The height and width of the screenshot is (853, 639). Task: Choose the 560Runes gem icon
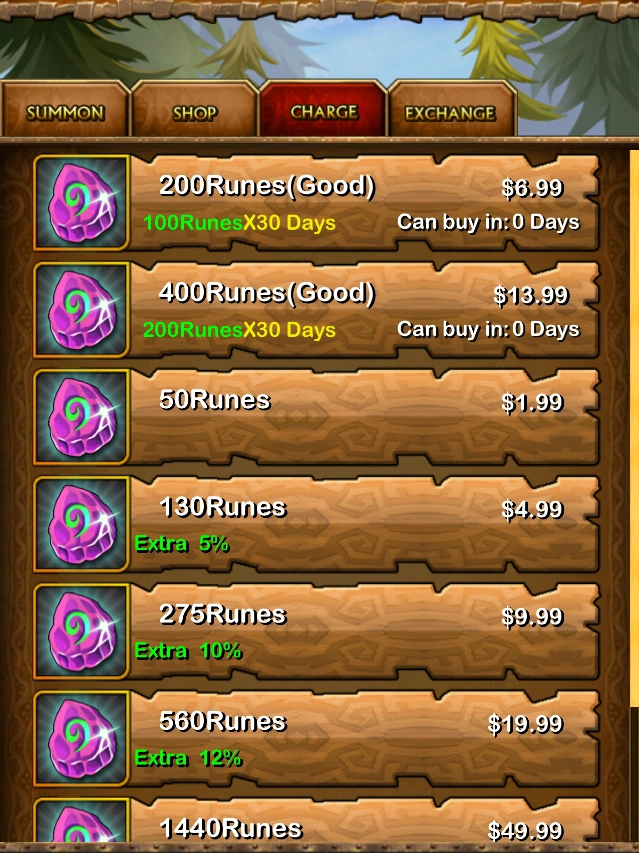point(81,739)
